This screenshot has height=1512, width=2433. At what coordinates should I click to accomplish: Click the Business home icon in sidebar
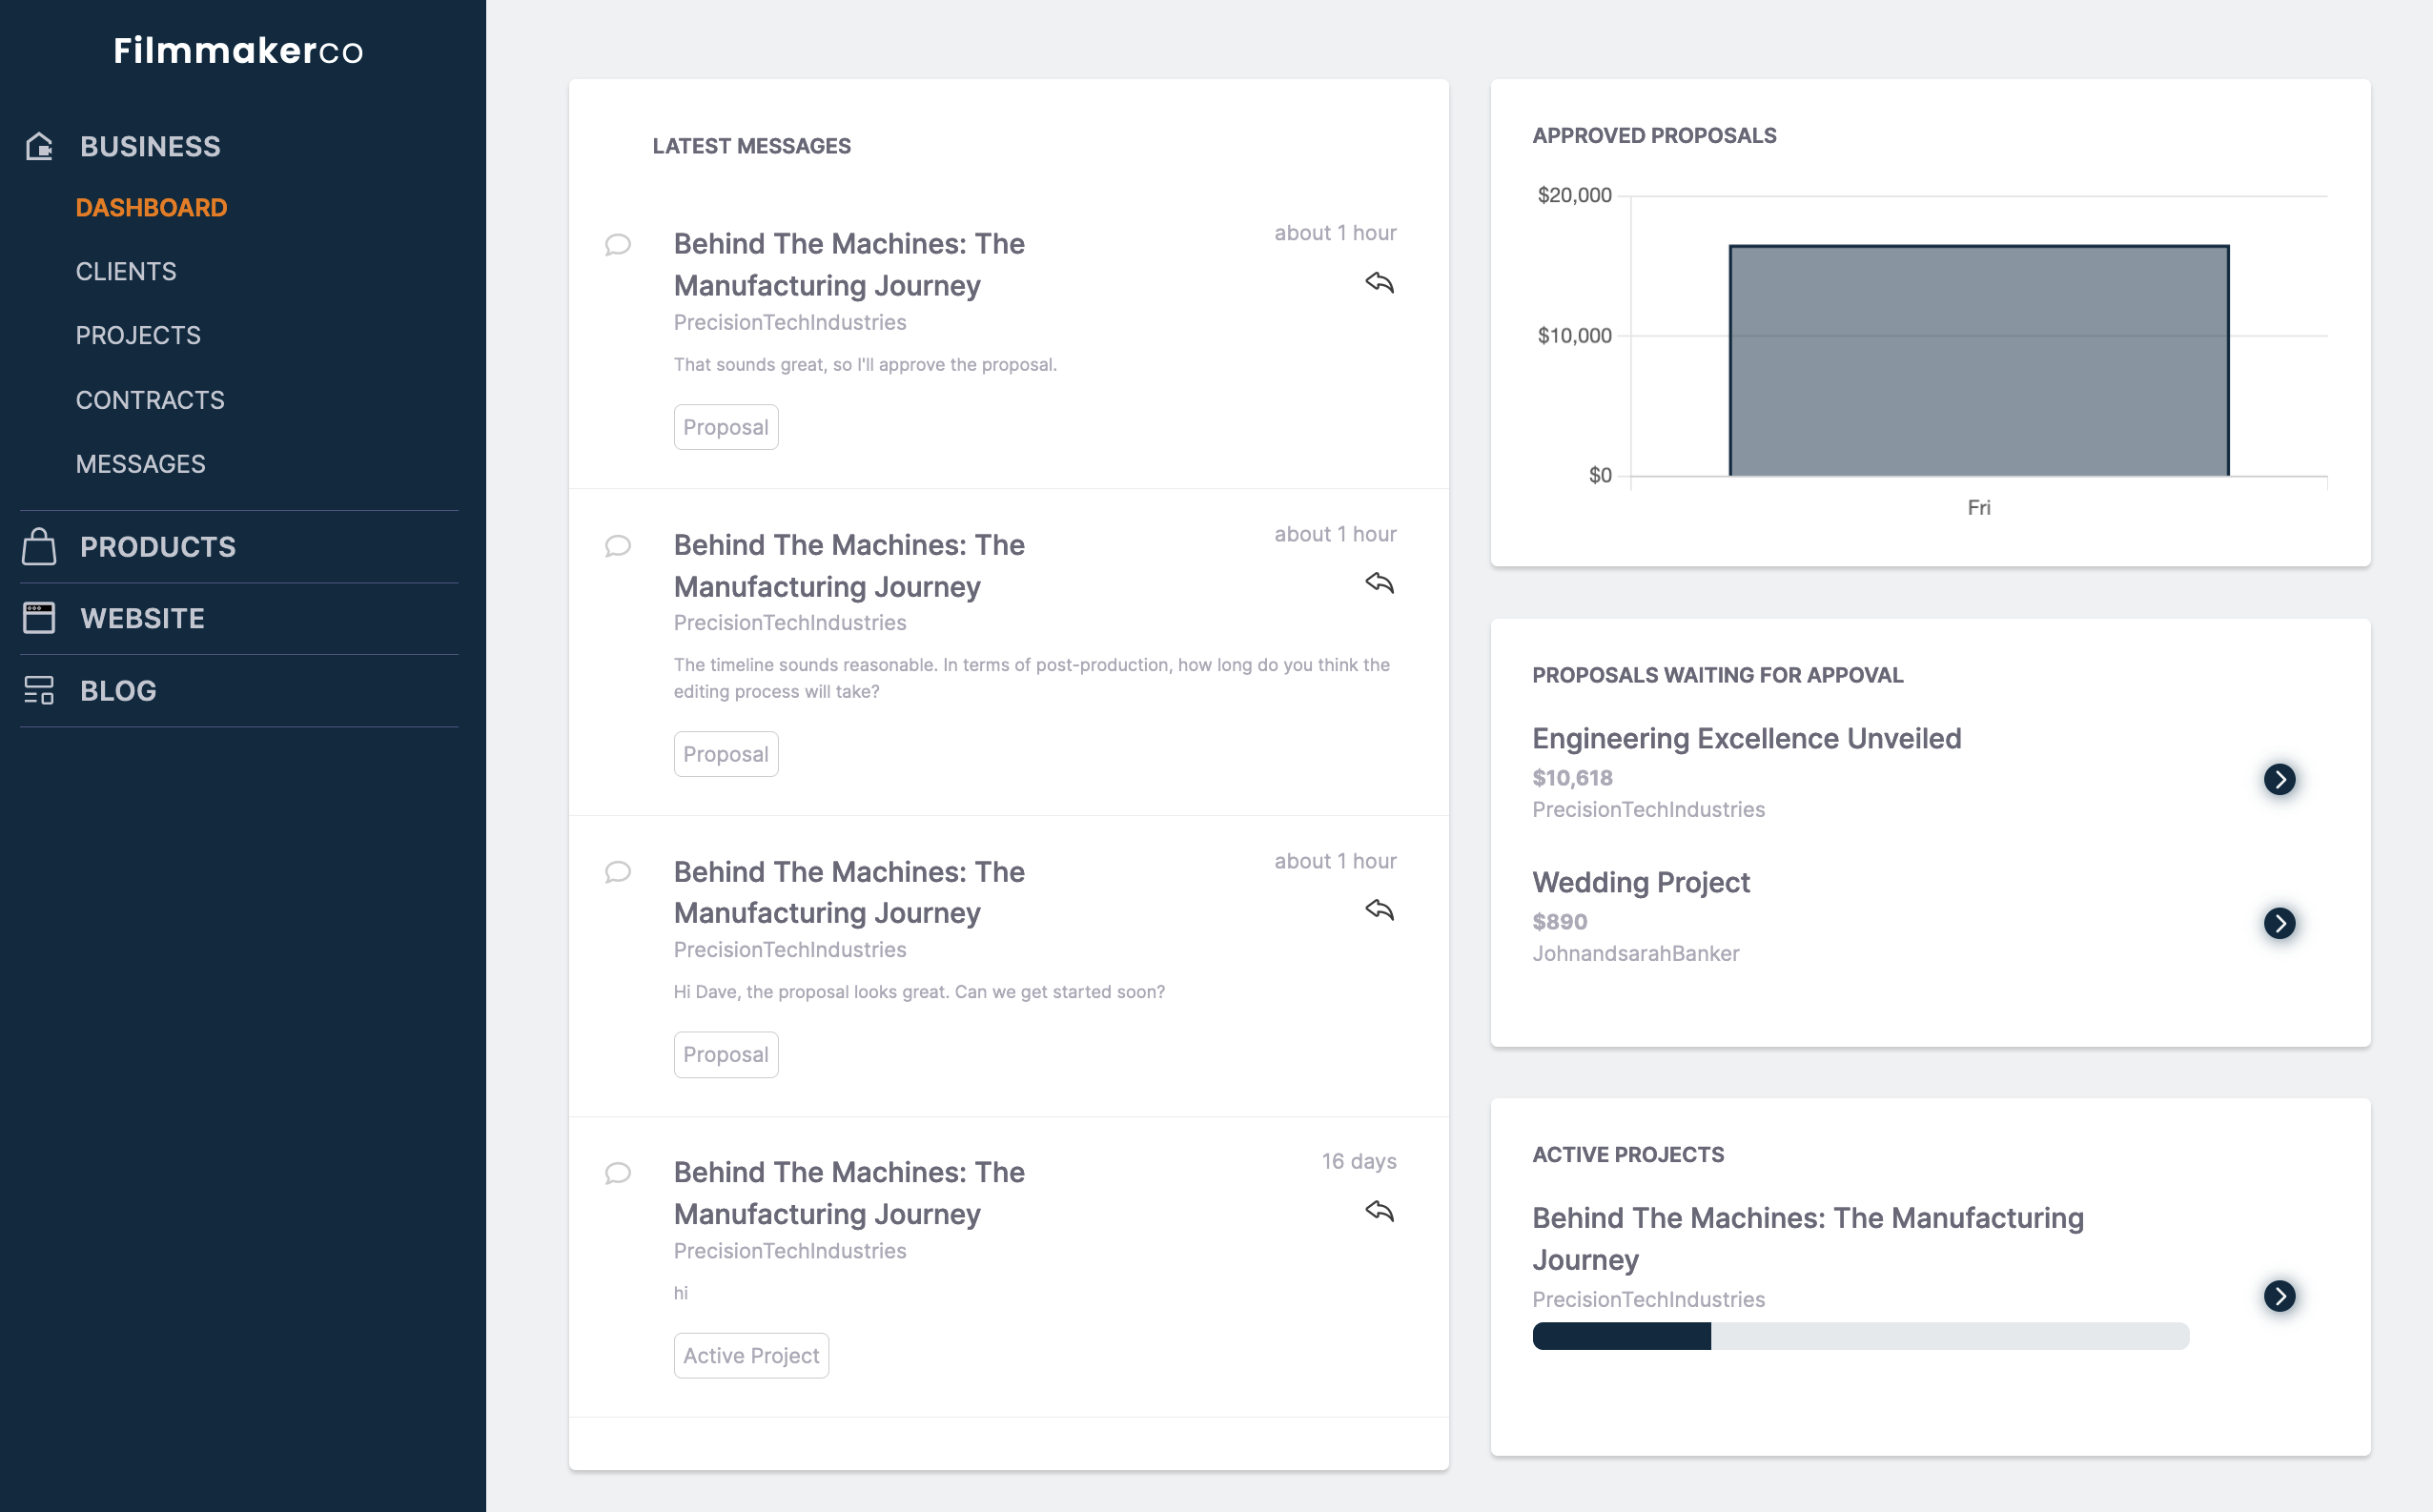click(x=39, y=147)
